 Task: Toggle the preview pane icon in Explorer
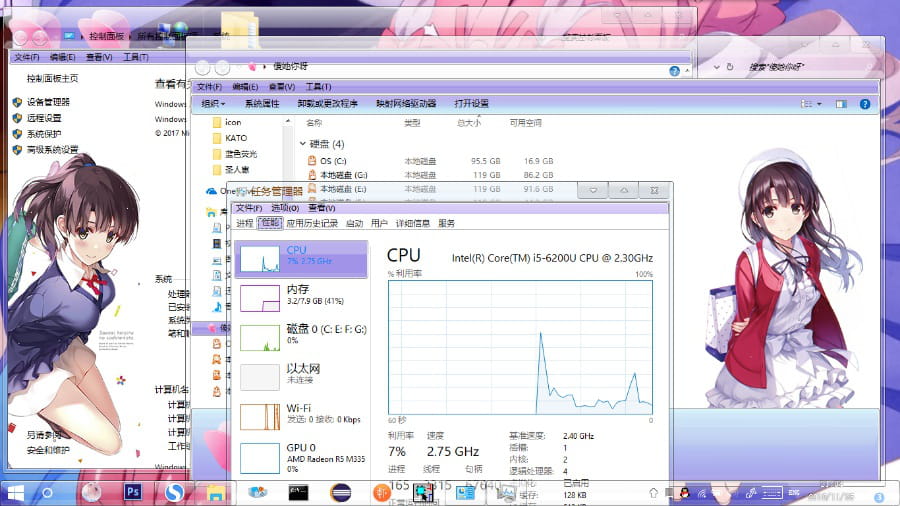tap(841, 104)
